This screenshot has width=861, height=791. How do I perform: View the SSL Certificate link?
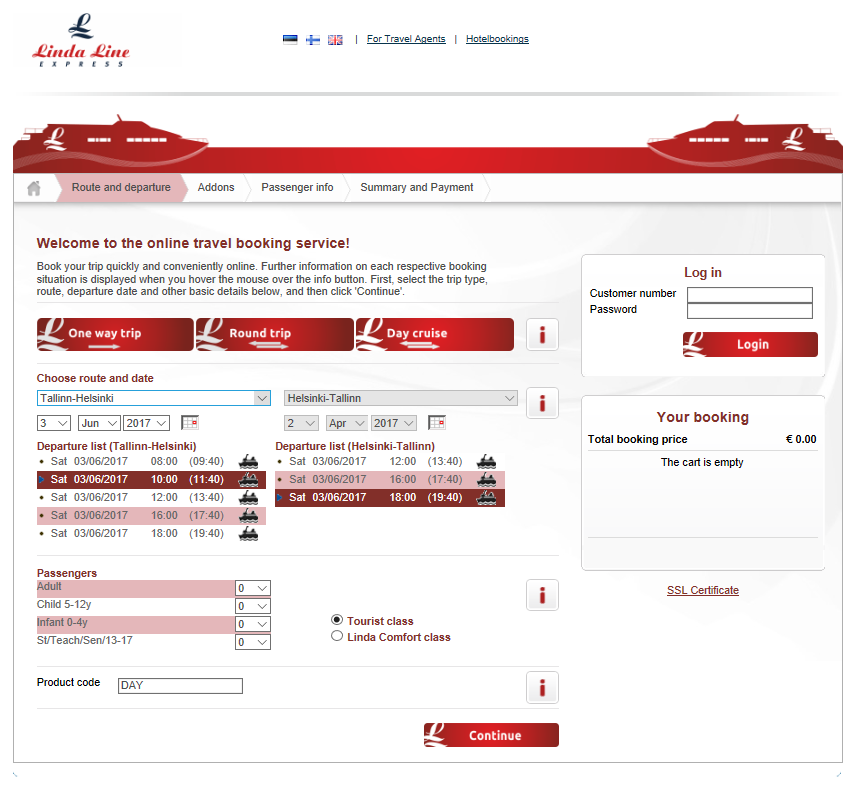702,591
